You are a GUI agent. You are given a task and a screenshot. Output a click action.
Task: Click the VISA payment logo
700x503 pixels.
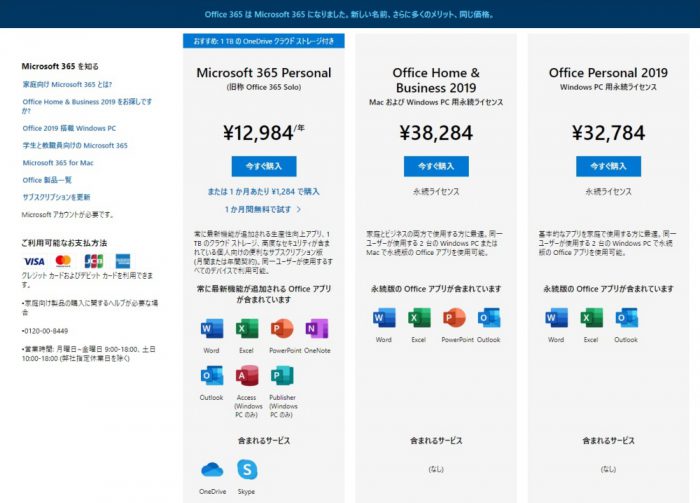coord(34,262)
